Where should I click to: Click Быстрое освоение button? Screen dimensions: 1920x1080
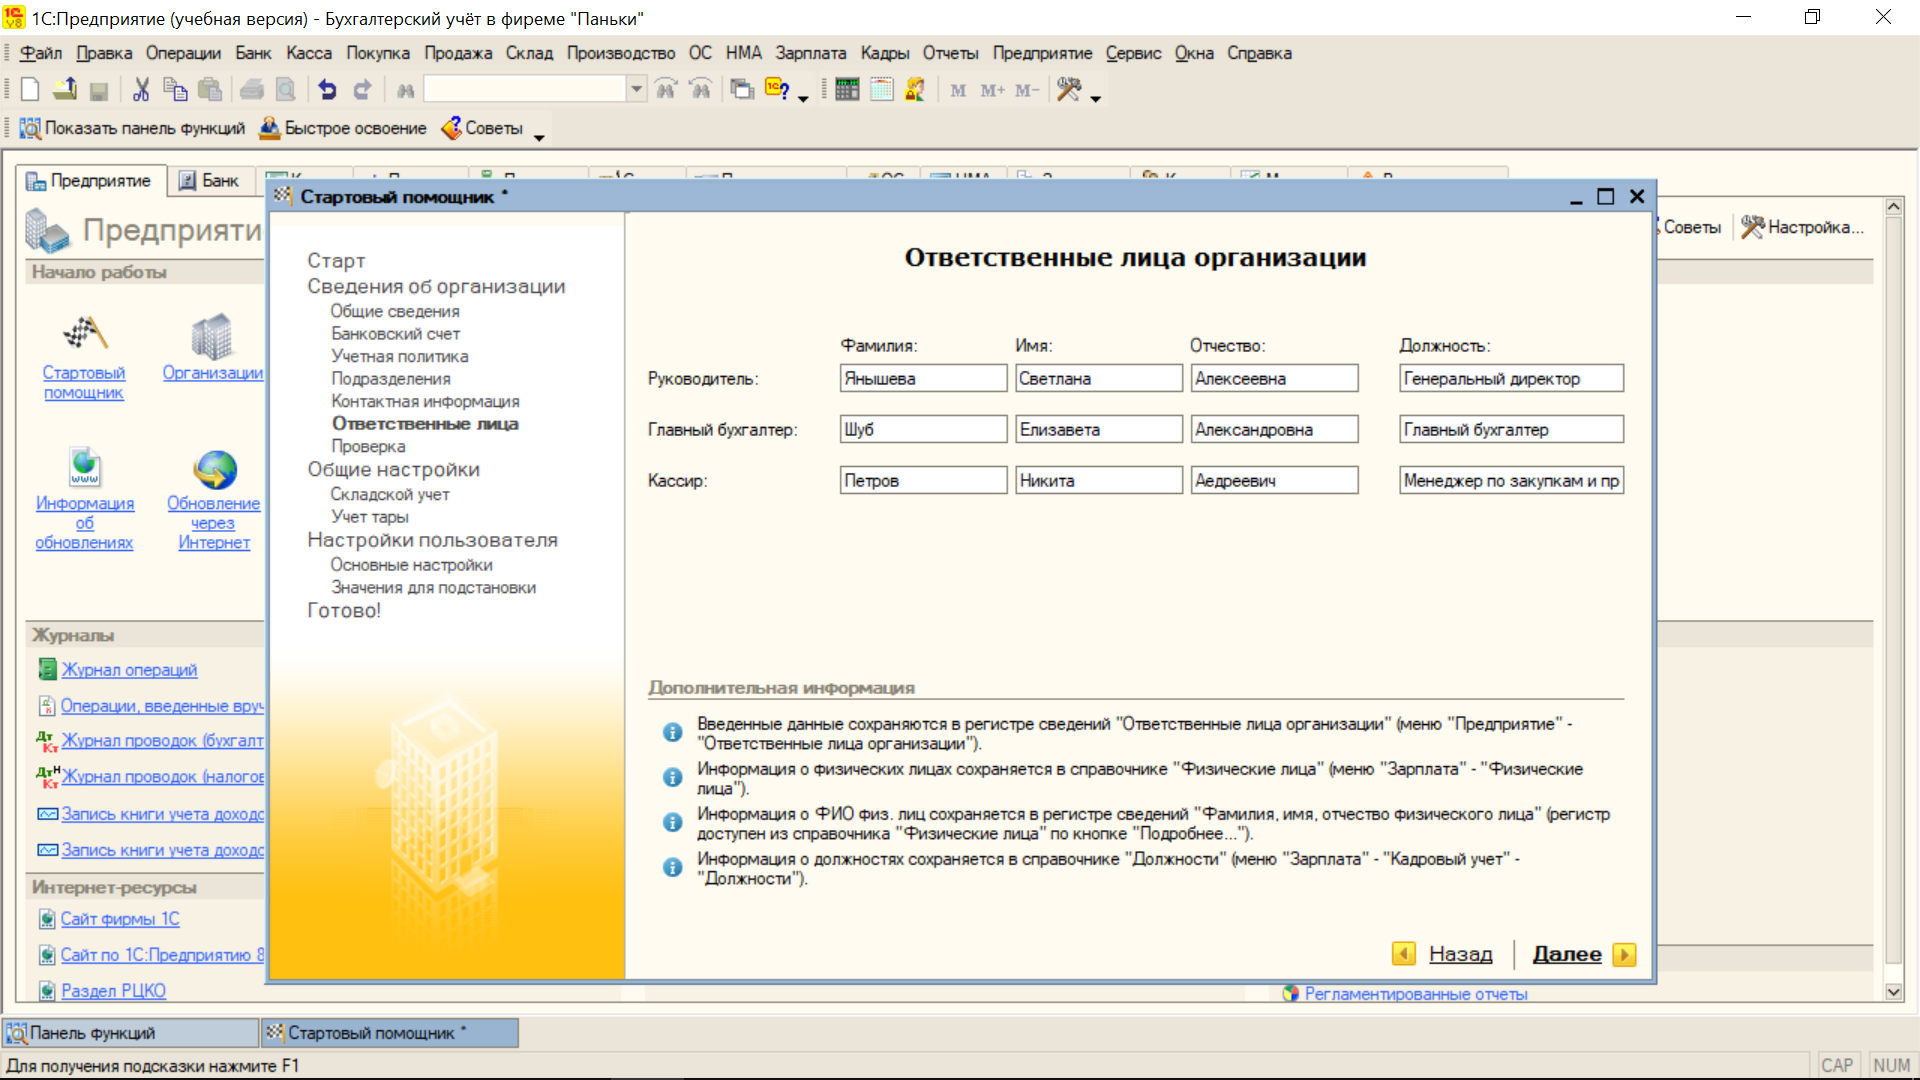[x=343, y=128]
